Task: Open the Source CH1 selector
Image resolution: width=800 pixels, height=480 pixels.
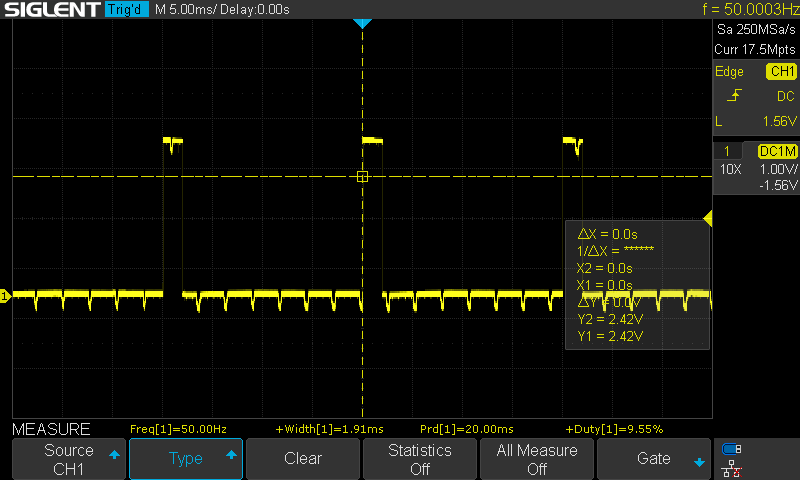Action: (68, 459)
